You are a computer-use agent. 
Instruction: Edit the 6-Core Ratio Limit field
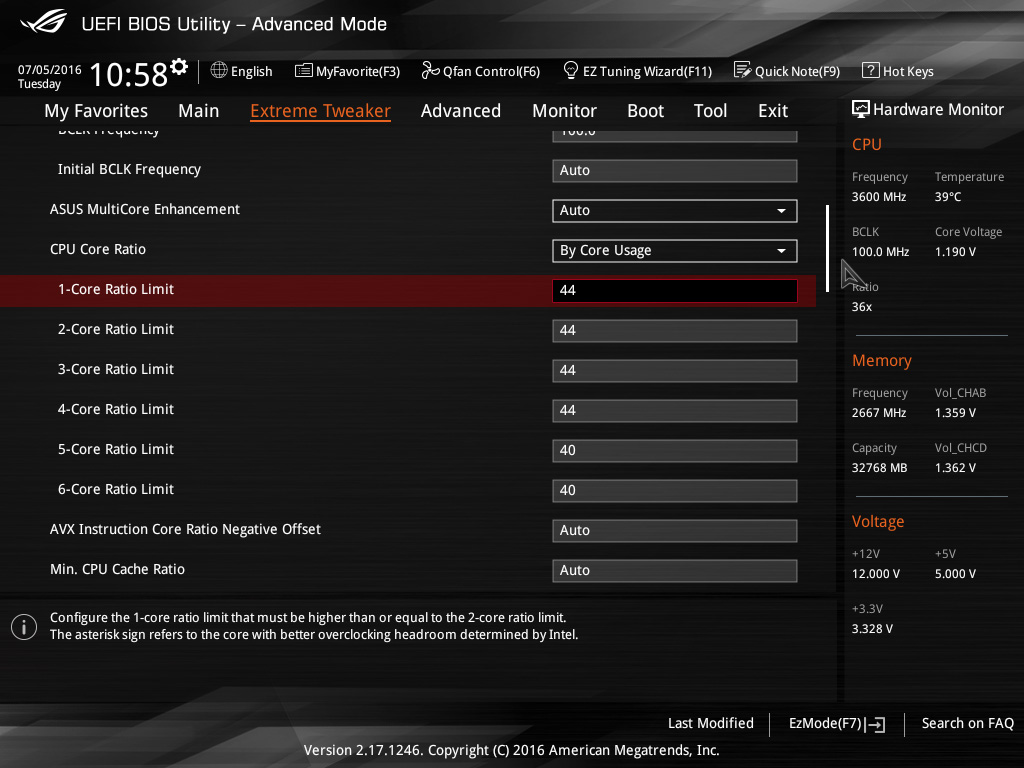coord(675,490)
